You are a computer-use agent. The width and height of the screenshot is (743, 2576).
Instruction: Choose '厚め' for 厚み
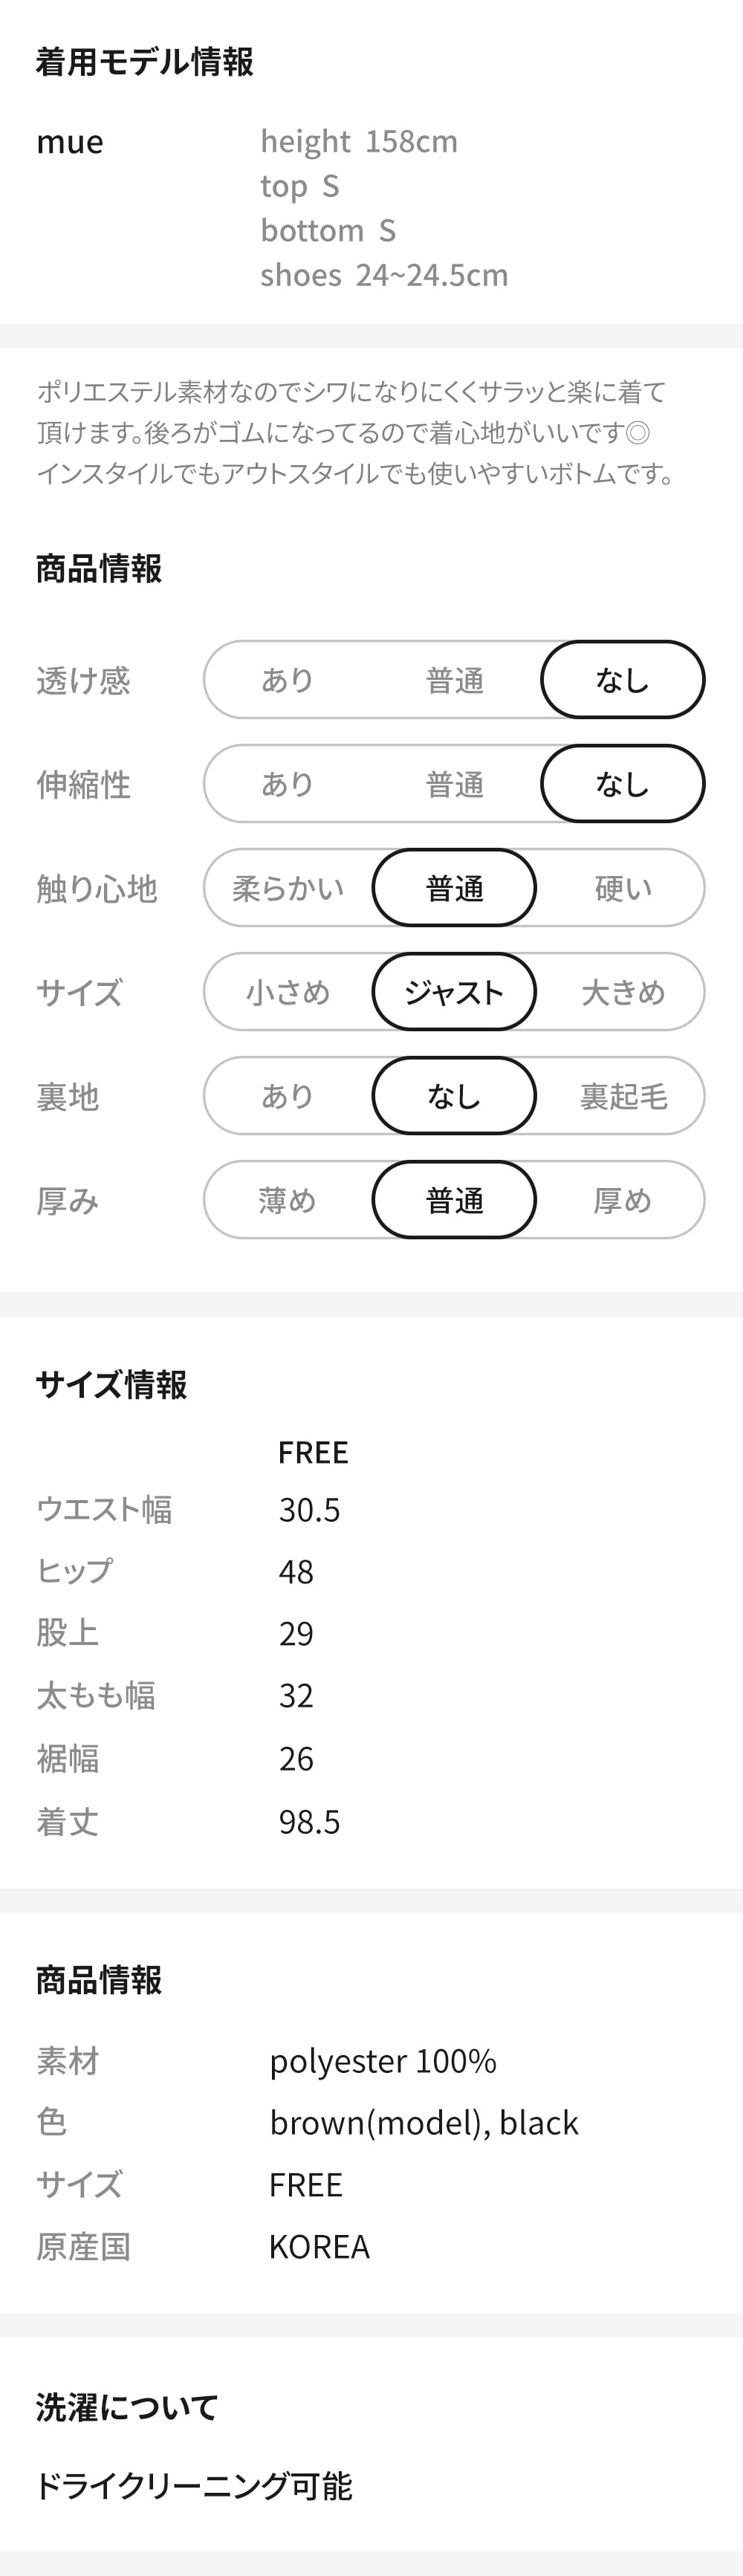coord(622,1200)
